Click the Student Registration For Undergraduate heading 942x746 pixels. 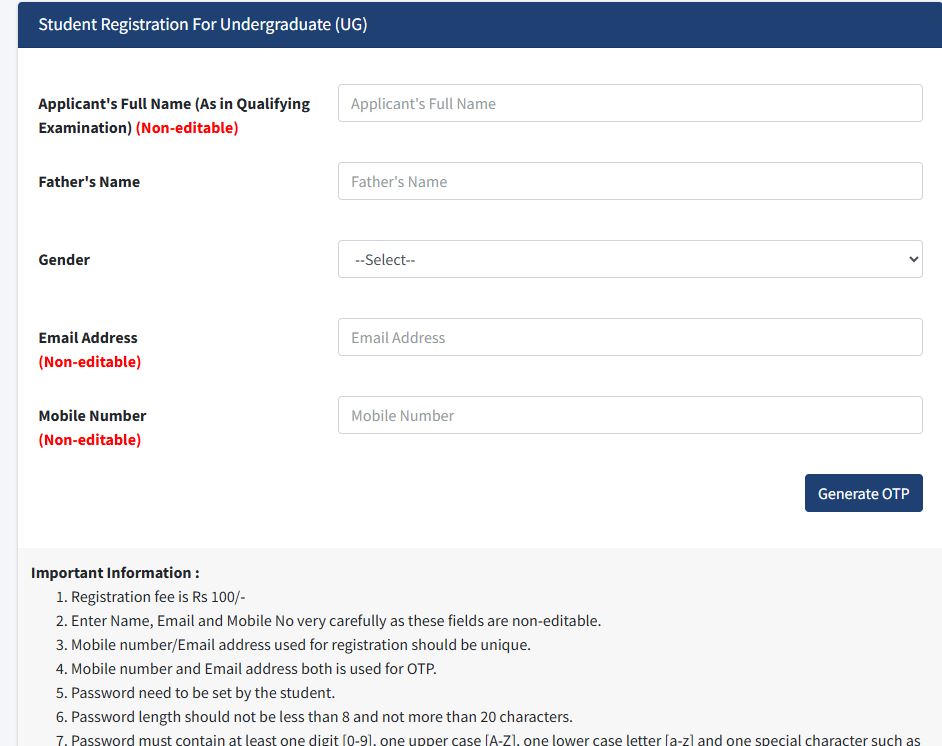coord(202,25)
